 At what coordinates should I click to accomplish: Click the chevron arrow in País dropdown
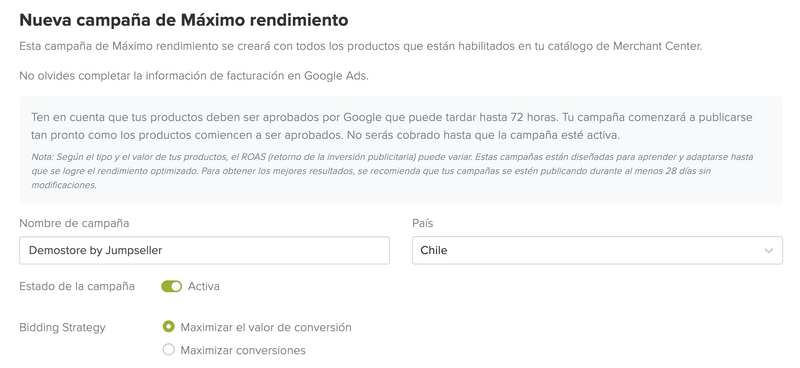(x=768, y=251)
